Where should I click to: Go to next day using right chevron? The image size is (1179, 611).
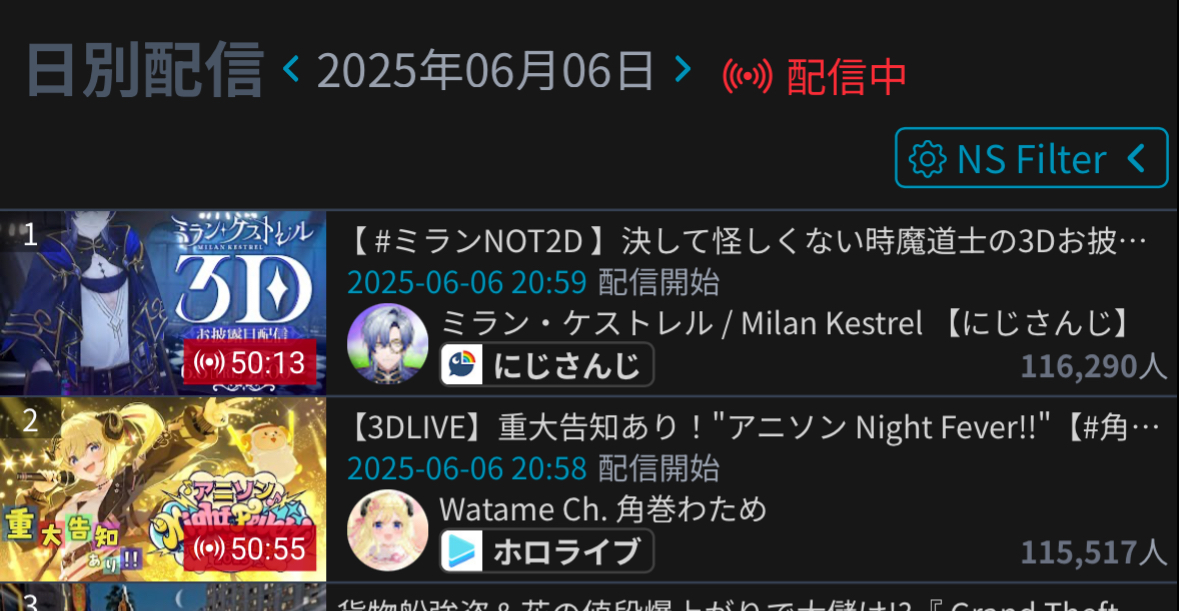coord(683,69)
